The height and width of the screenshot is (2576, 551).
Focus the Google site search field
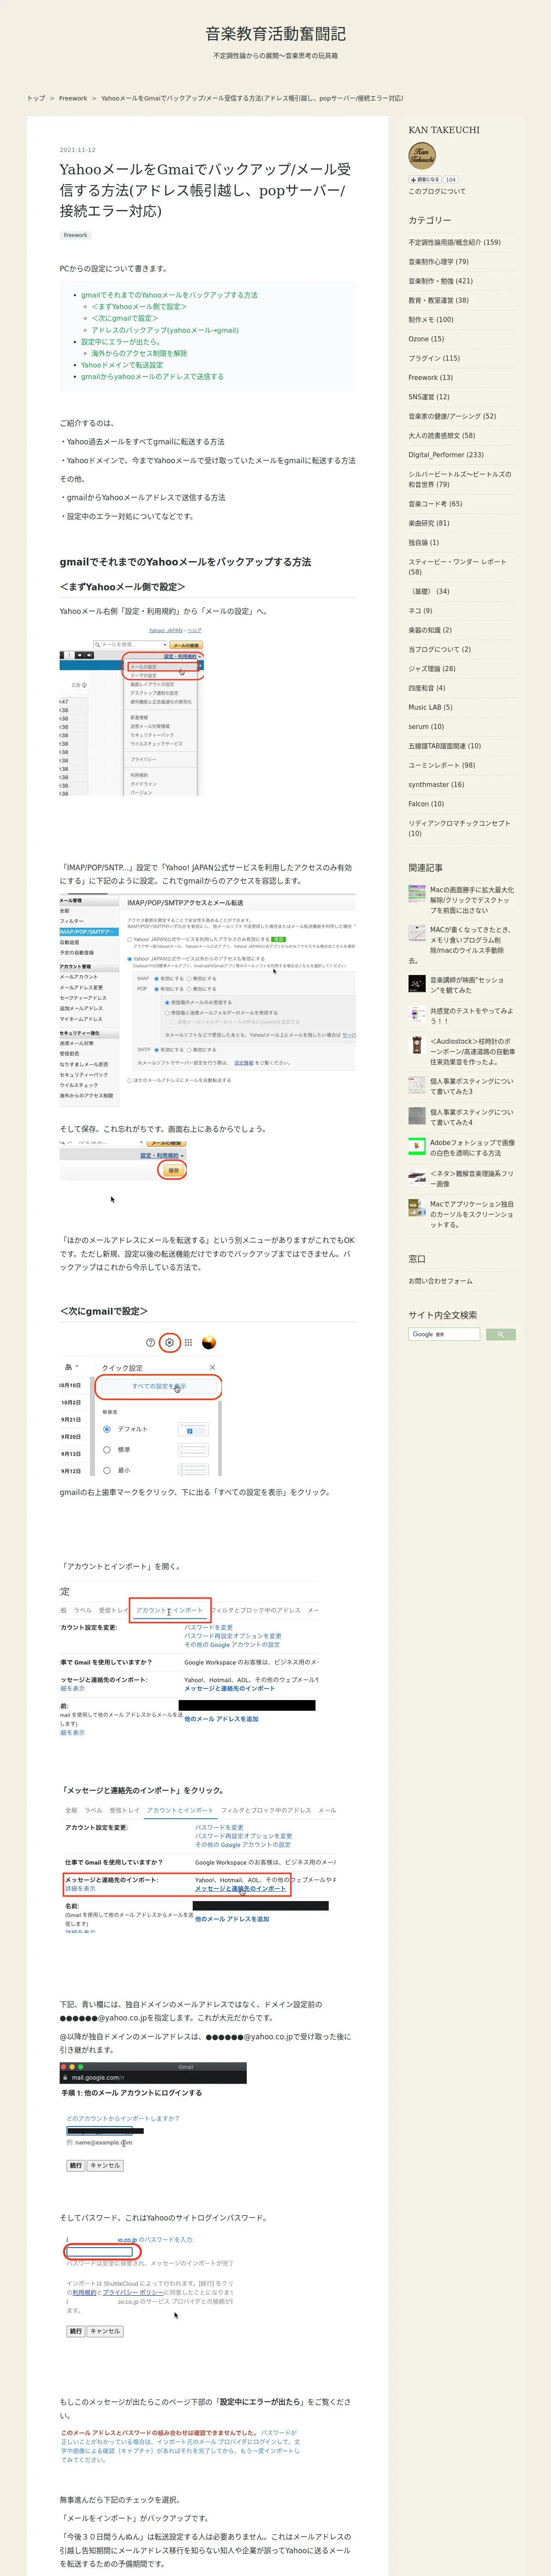pos(444,1334)
